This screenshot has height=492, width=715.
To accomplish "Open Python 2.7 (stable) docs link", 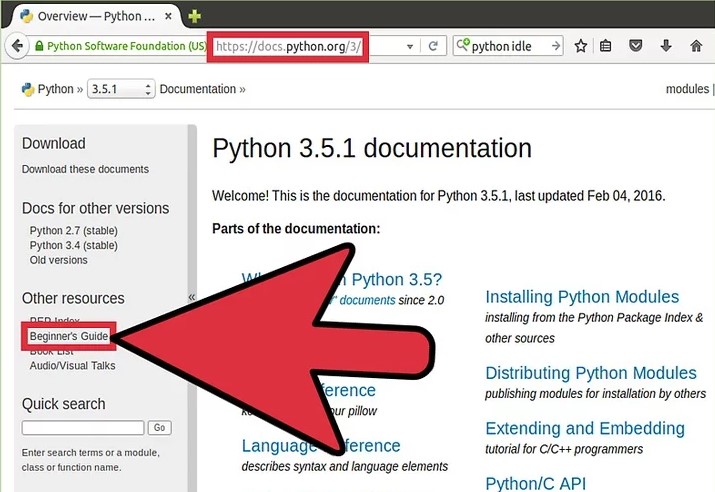I will [x=74, y=231].
